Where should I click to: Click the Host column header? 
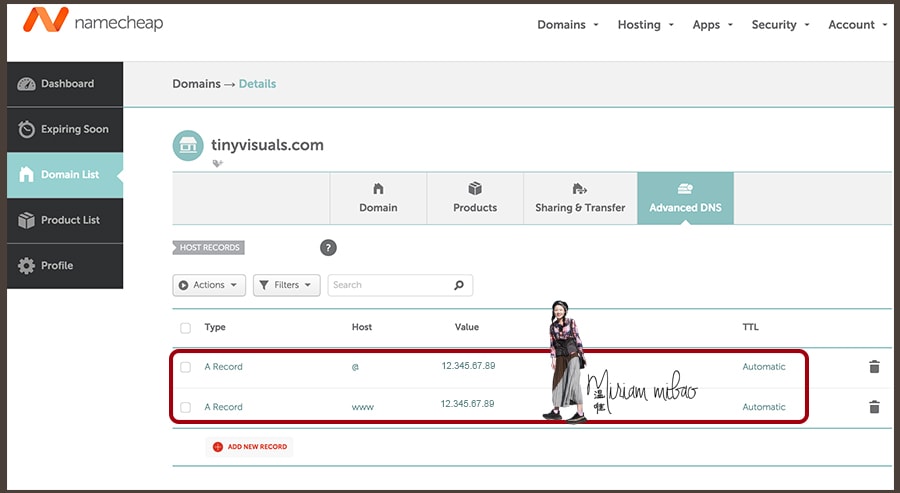tap(362, 327)
